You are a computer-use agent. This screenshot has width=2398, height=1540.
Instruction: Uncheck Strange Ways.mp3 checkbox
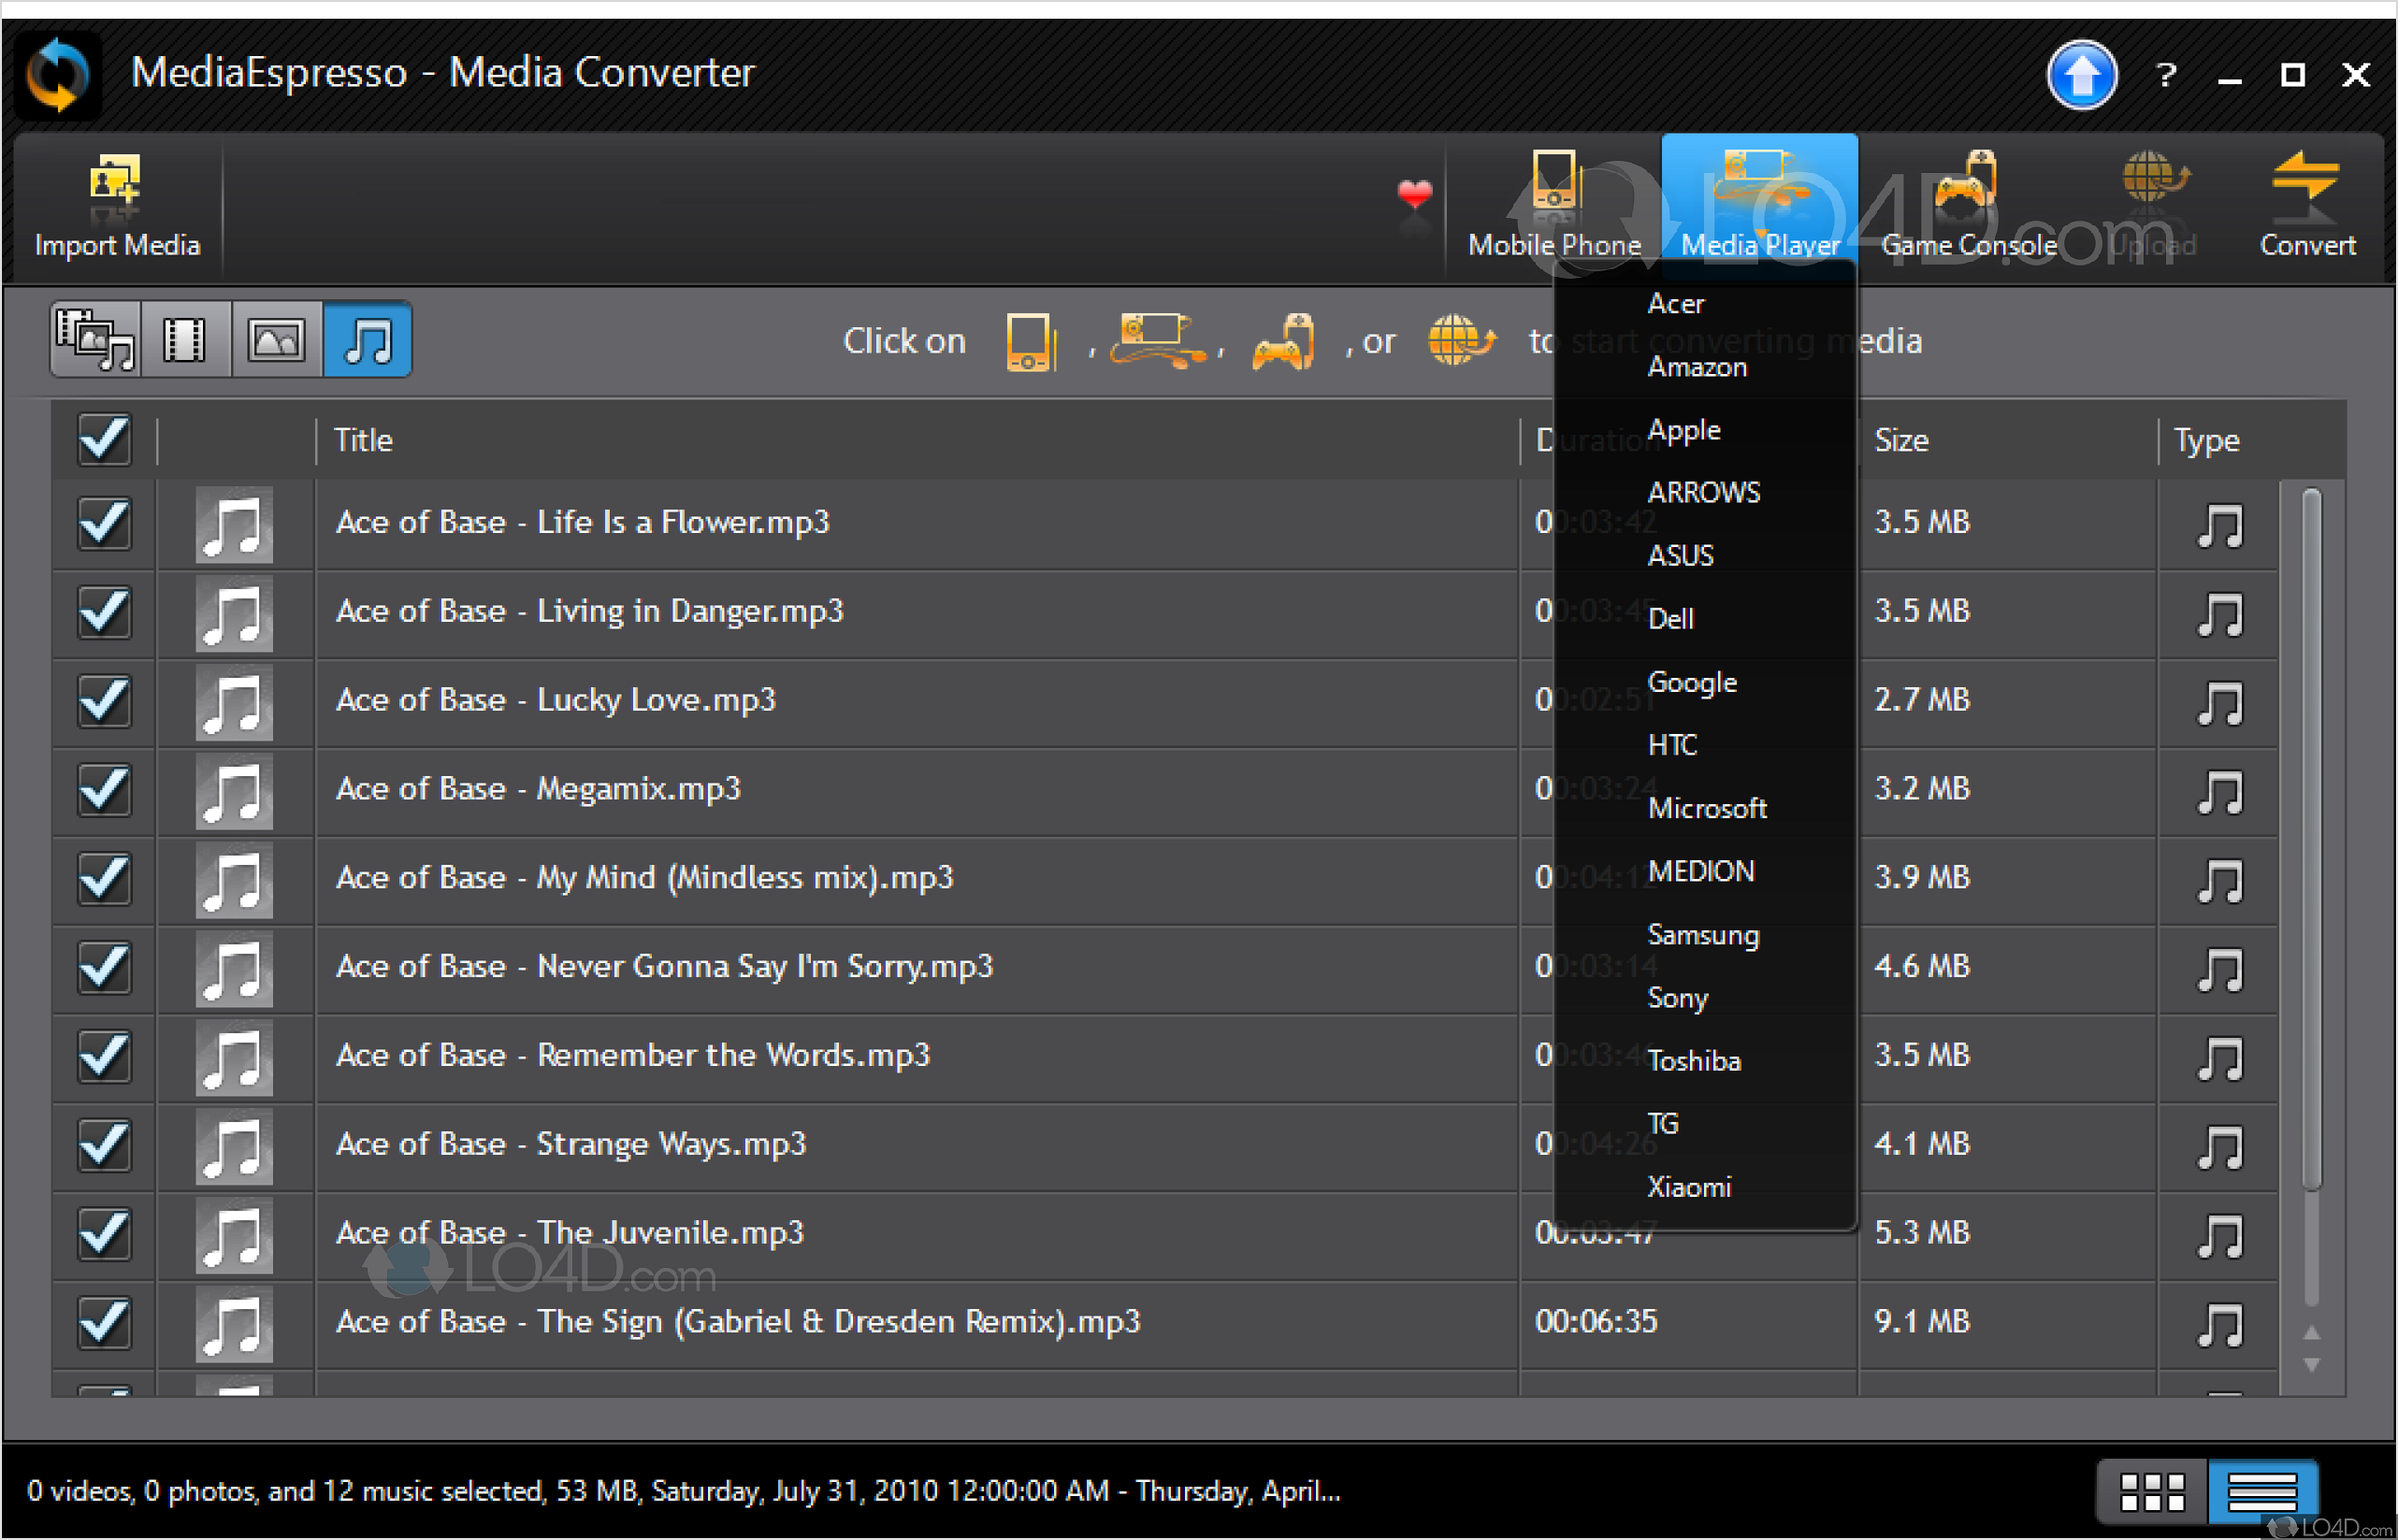point(104,1145)
